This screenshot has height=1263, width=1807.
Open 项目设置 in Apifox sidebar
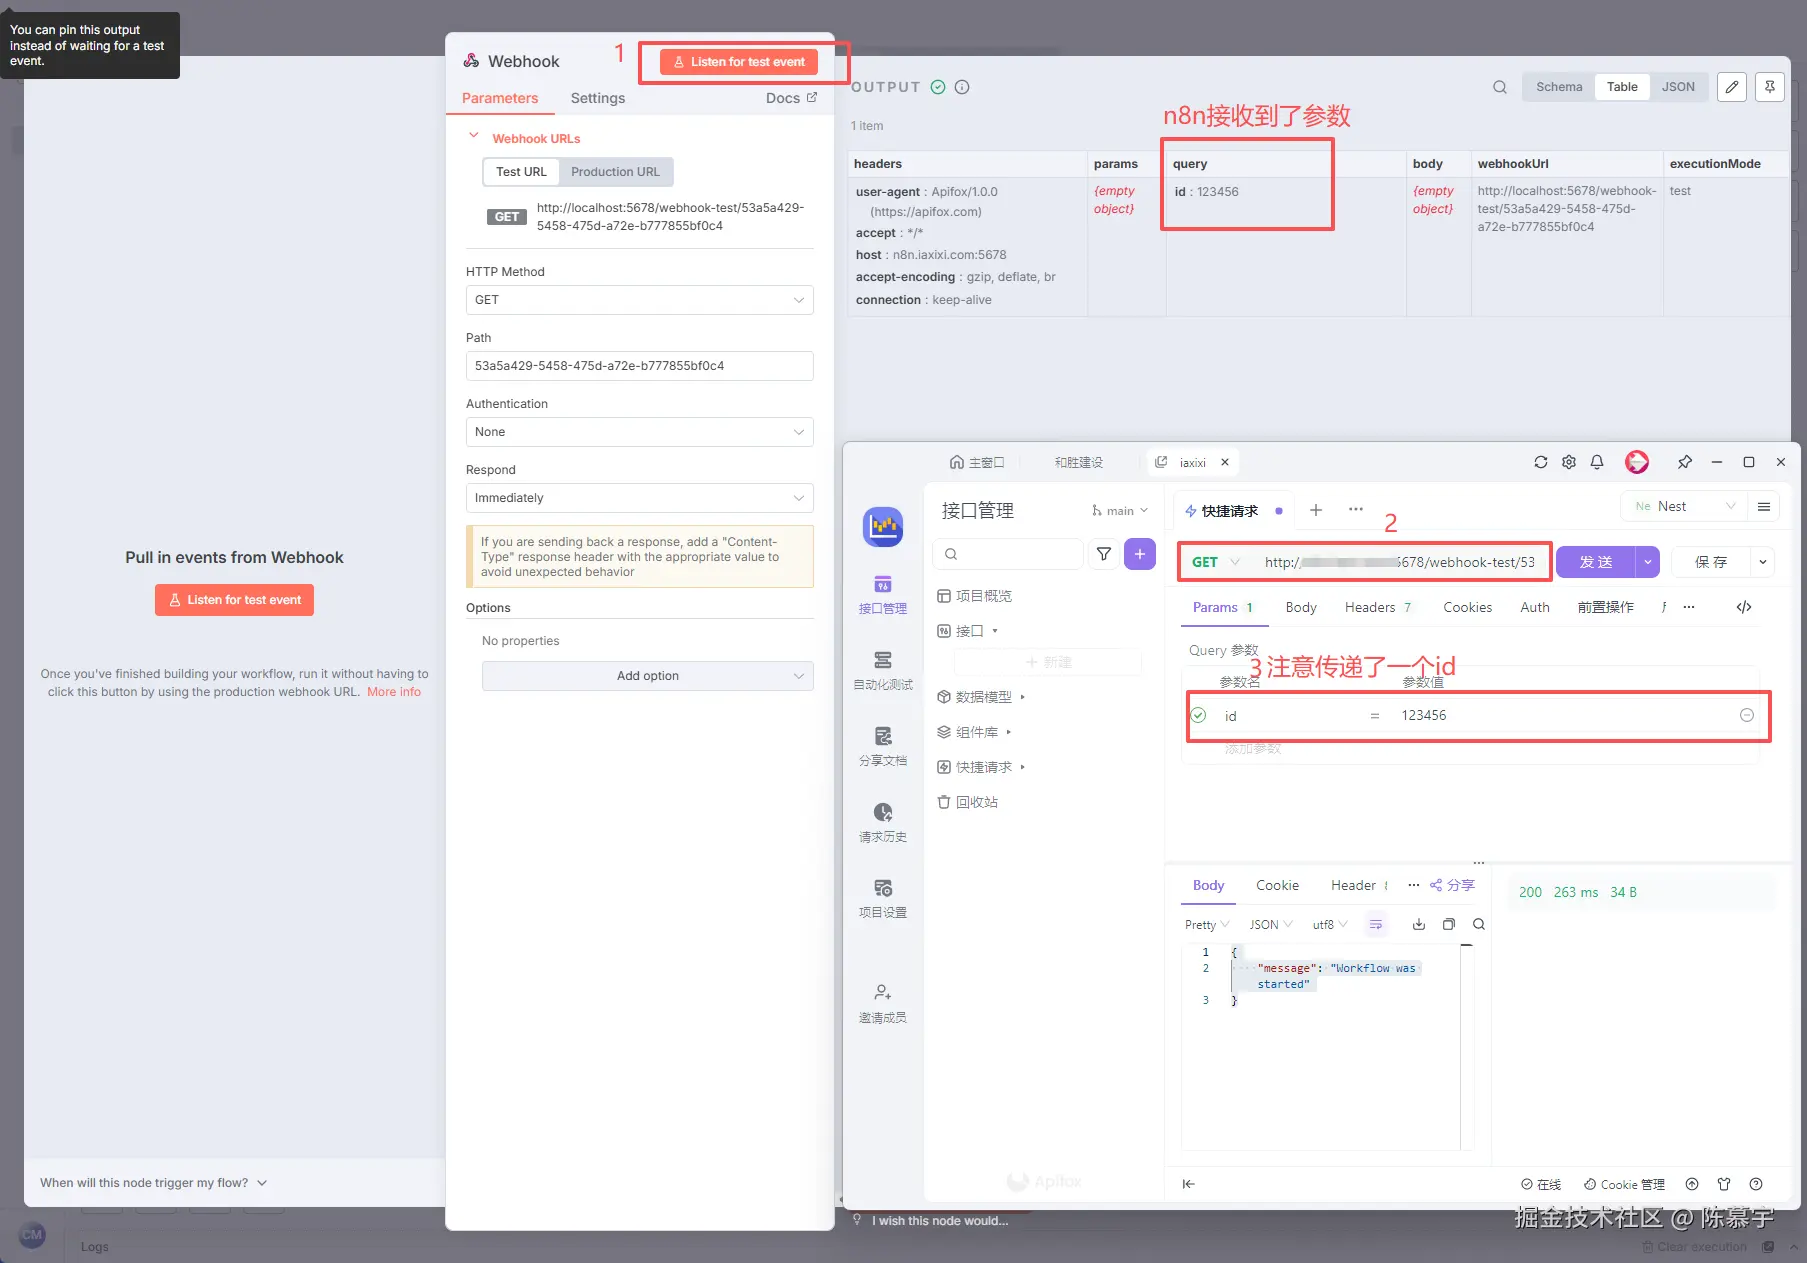point(883,899)
